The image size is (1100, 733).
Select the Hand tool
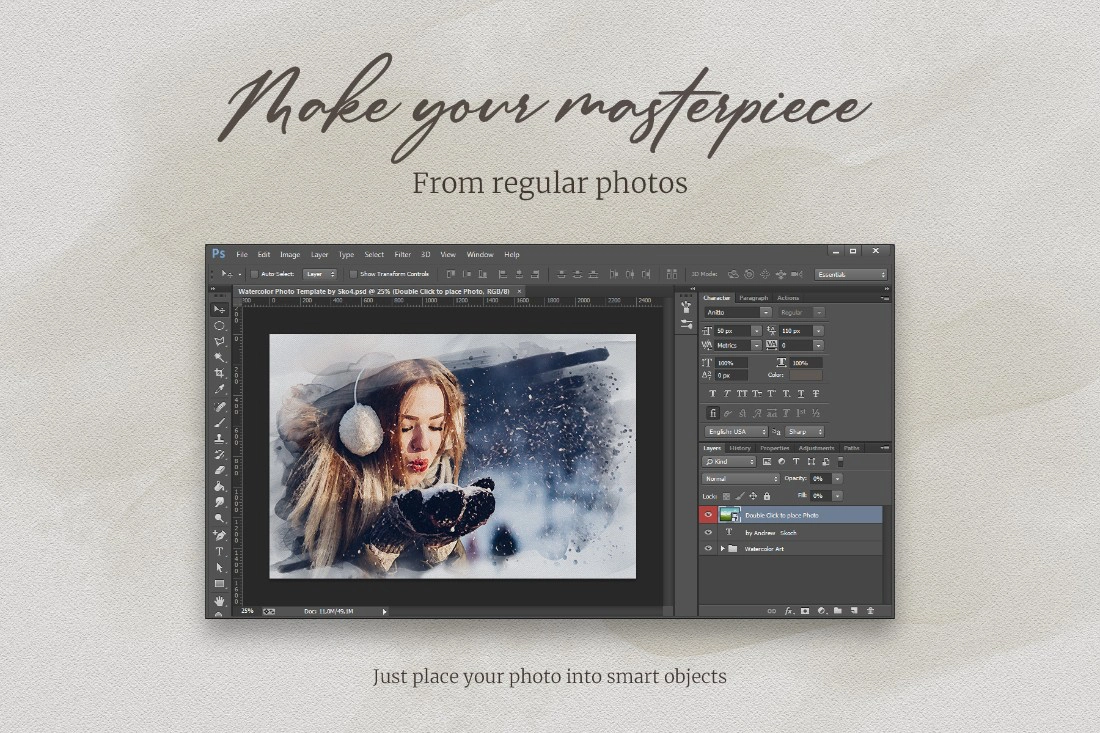(220, 600)
